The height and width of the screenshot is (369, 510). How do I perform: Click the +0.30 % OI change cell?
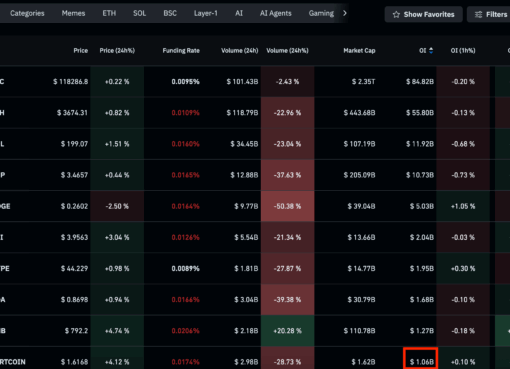[463, 269]
